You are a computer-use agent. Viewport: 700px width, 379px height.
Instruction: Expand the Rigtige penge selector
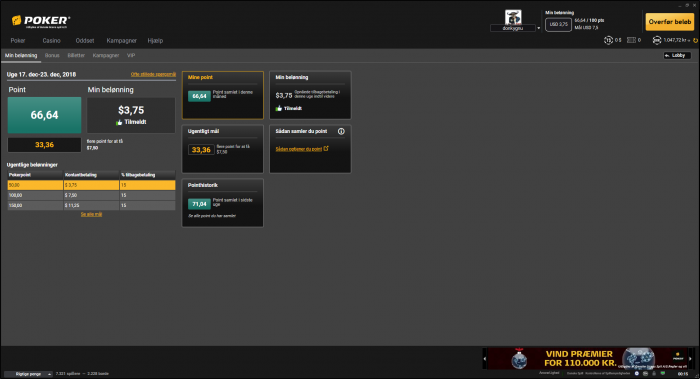pyautogui.click(x=28, y=374)
